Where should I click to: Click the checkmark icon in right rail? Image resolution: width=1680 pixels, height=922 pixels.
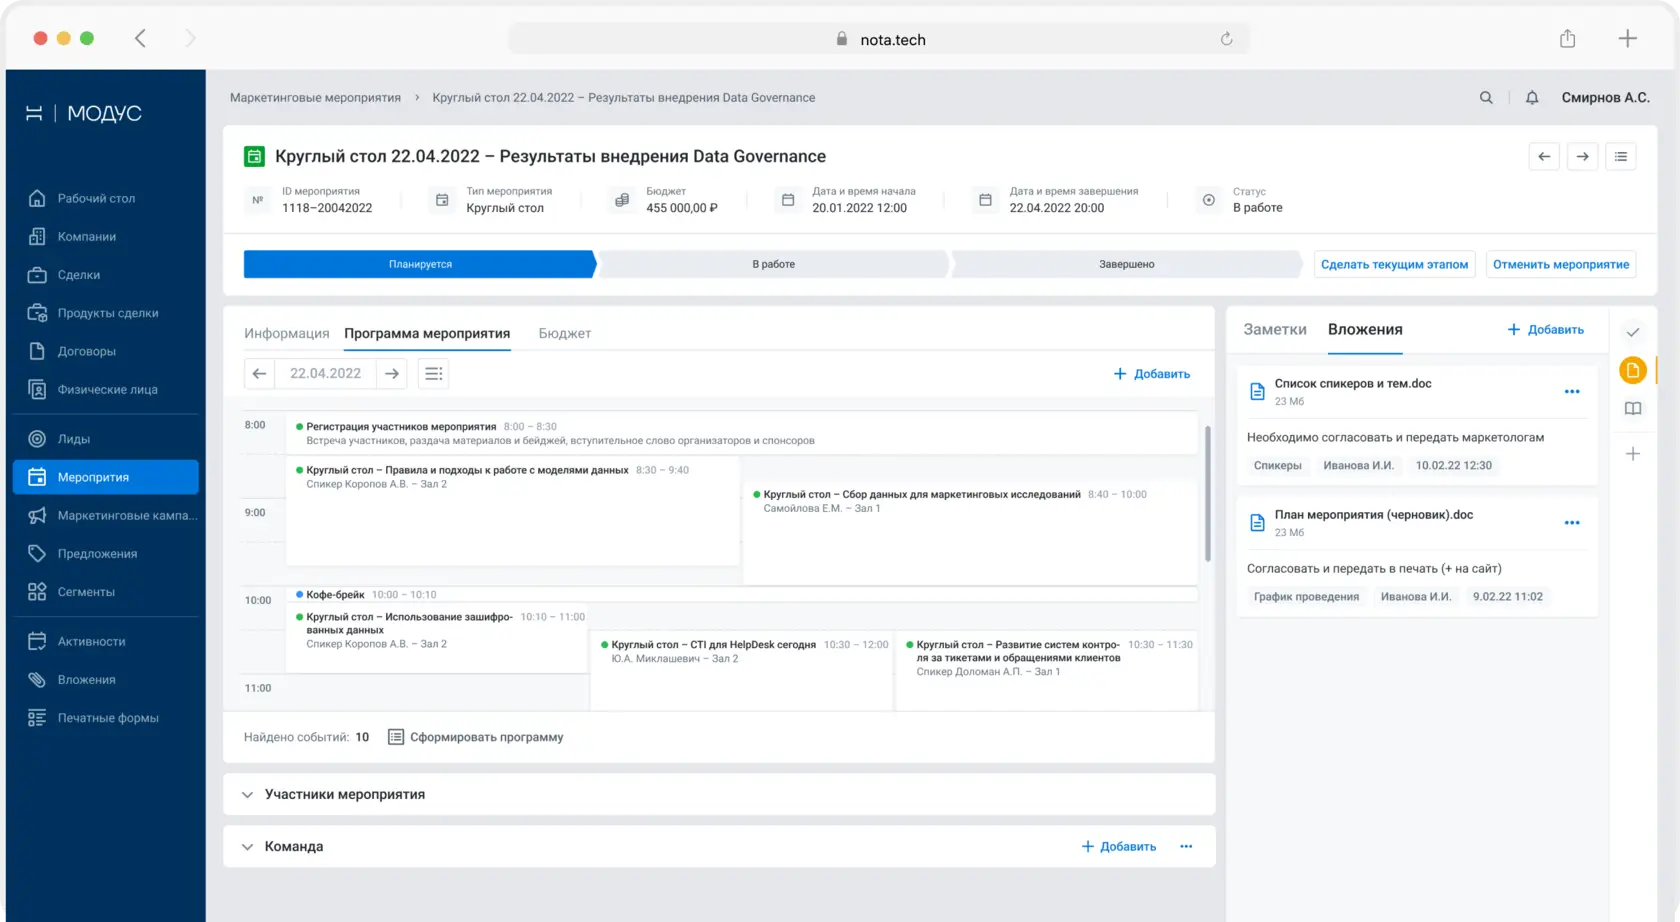tap(1633, 332)
